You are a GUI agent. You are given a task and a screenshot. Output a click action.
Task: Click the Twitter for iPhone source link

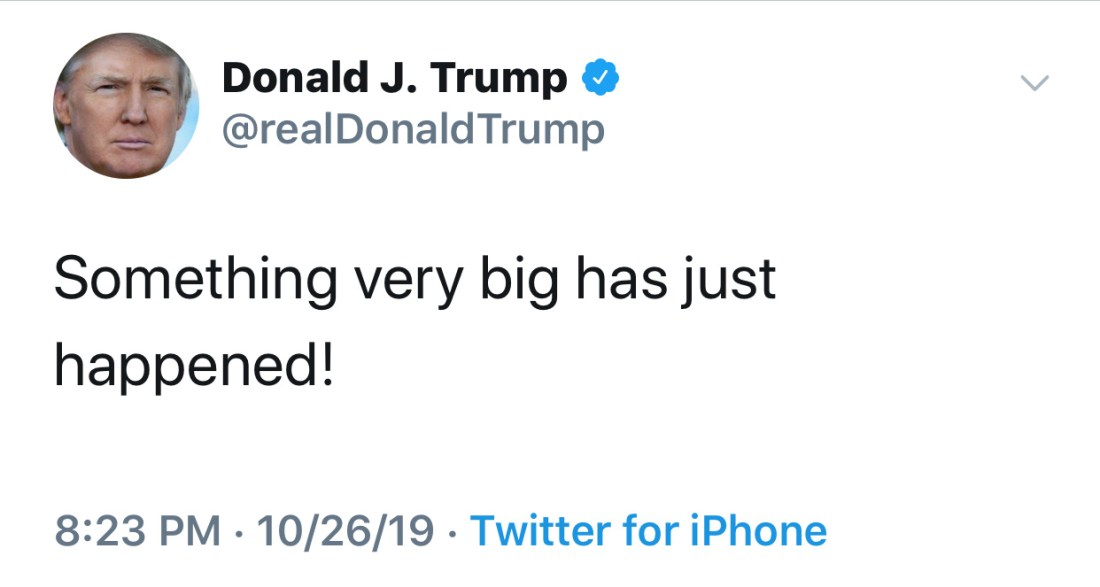pyautogui.click(x=648, y=530)
